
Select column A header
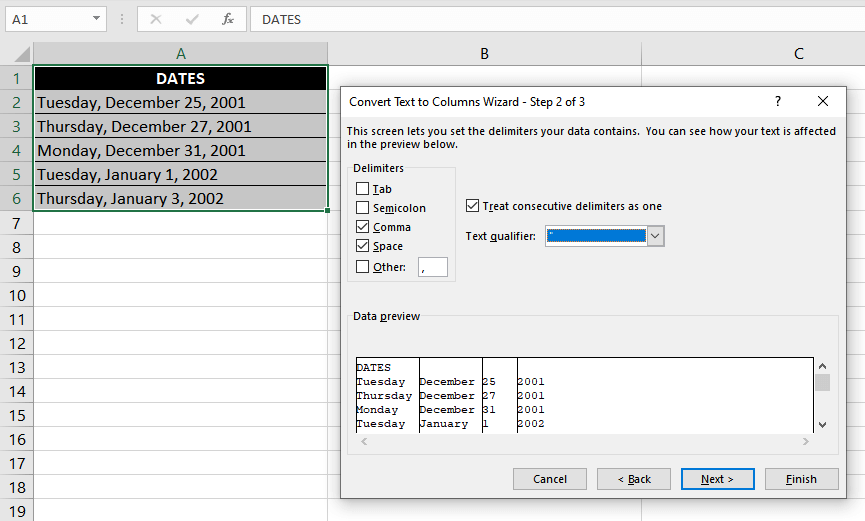coord(180,54)
